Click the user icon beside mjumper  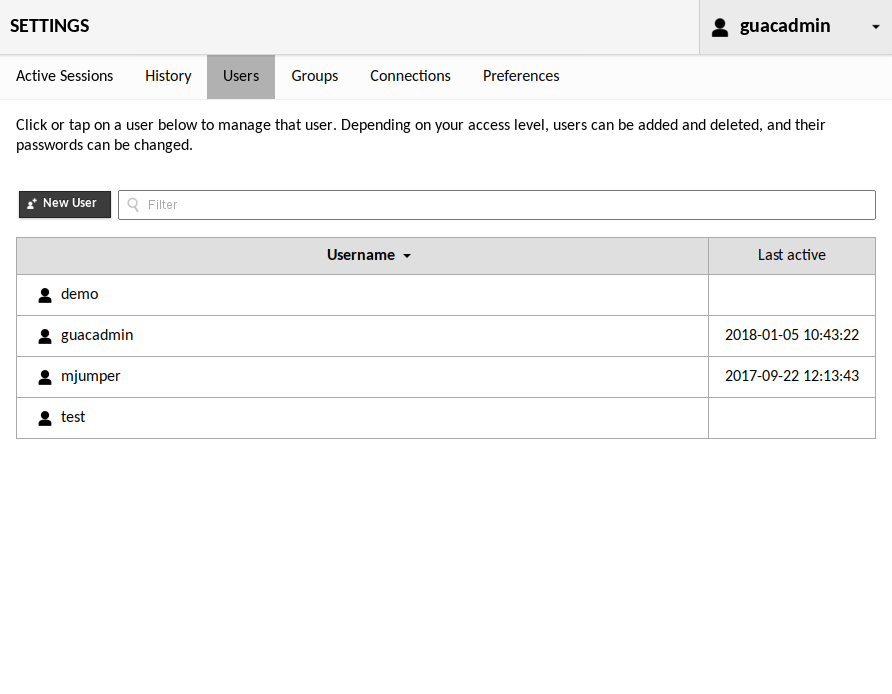45,376
